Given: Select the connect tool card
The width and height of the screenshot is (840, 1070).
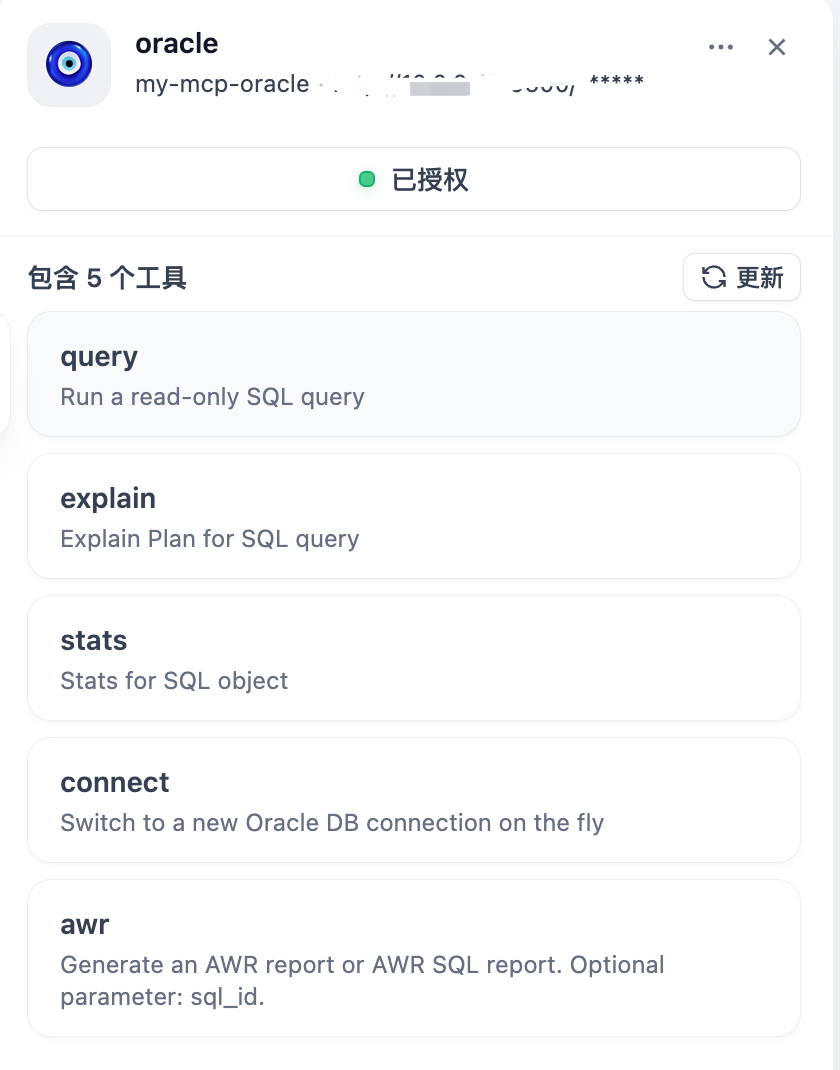Looking at the screenshot, I should pos(413,800).
